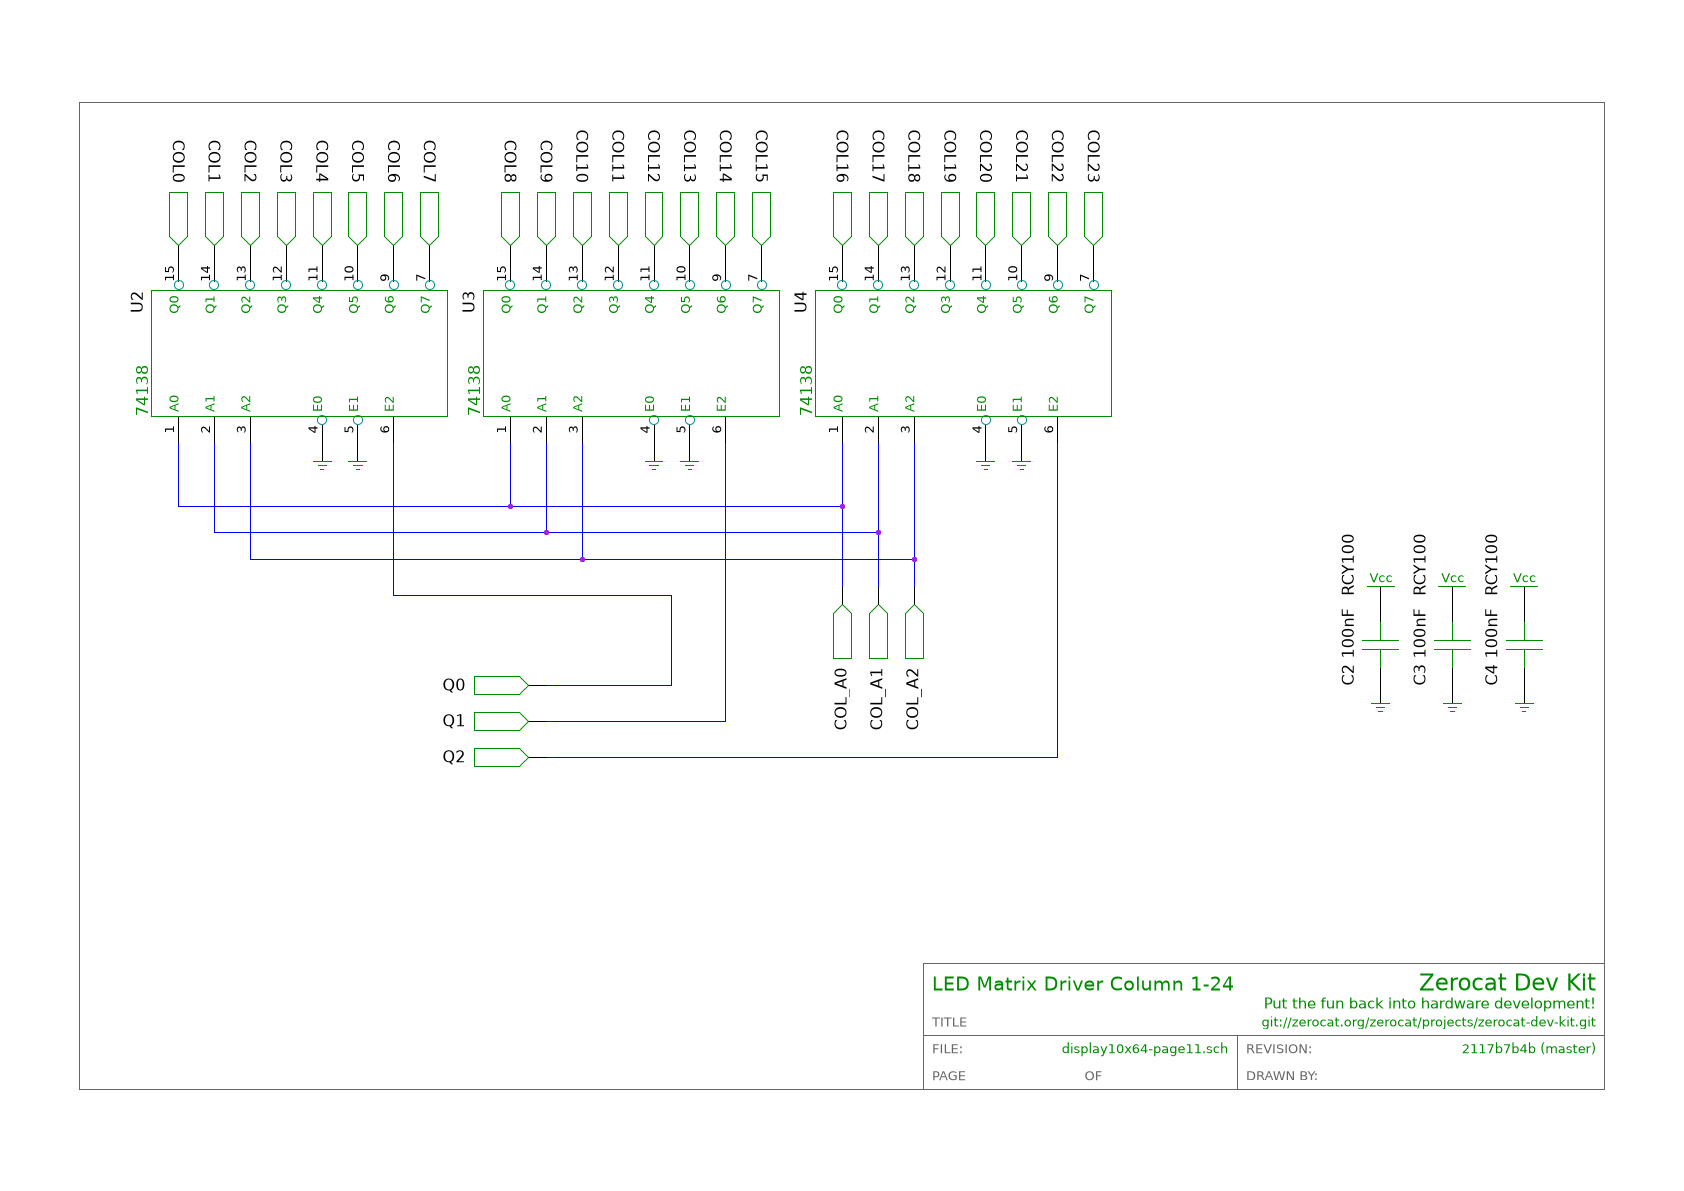Select the U3 reference designator label
The image size is (1684, 1191).
point(470,302)
